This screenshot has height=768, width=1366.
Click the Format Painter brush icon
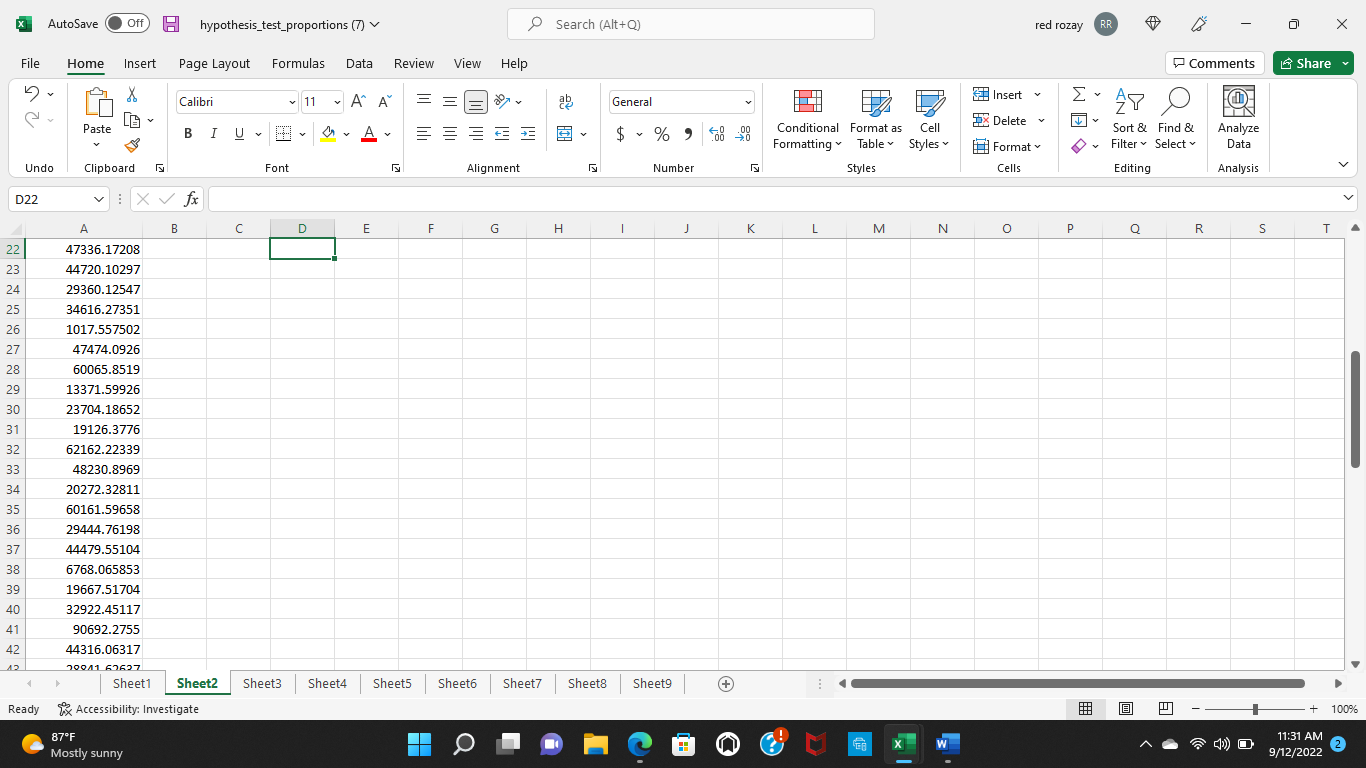[132, 146]
